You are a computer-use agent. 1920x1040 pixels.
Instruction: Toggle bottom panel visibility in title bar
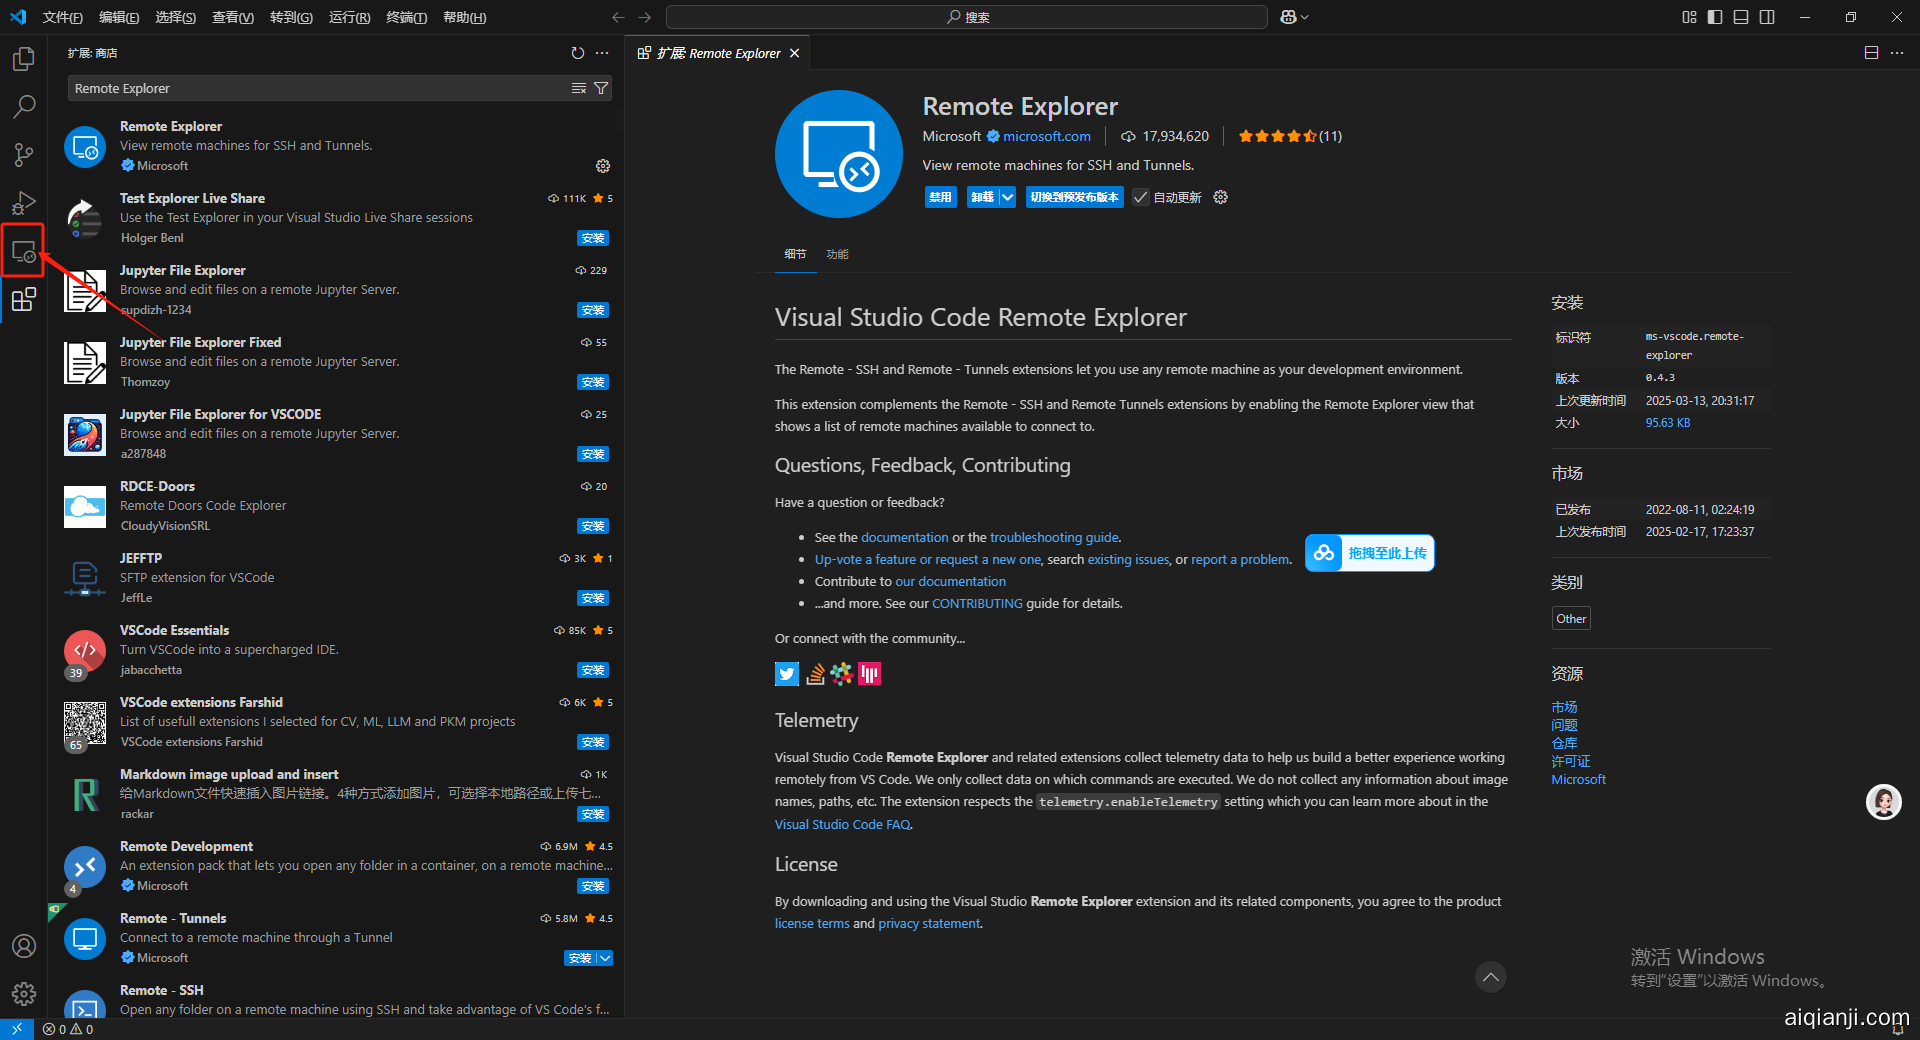[1741, 17]
